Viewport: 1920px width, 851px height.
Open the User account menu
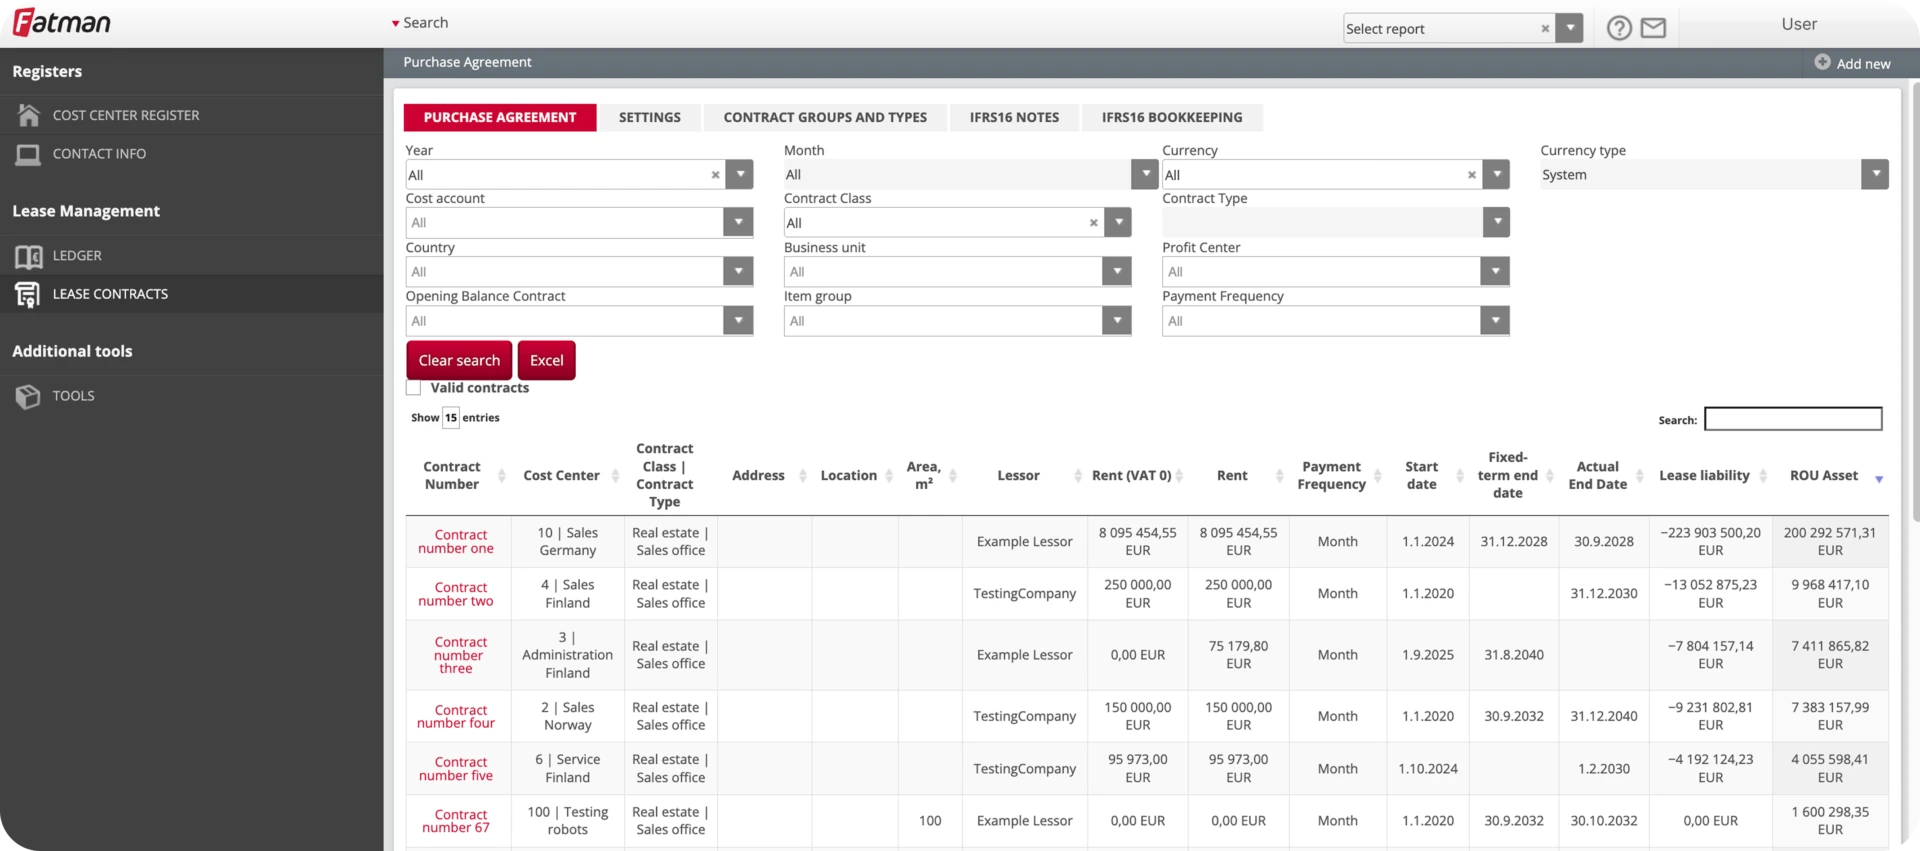click(1798, 24)
